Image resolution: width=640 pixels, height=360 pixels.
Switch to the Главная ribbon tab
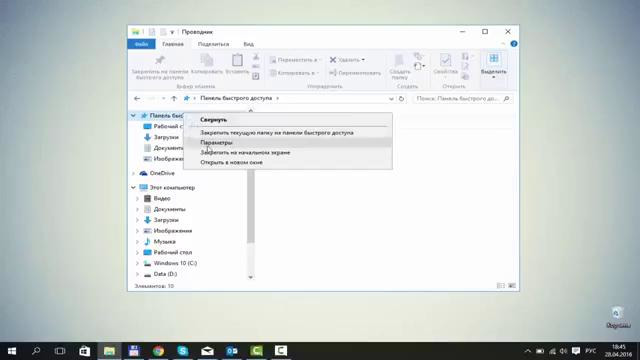[173, 44]
